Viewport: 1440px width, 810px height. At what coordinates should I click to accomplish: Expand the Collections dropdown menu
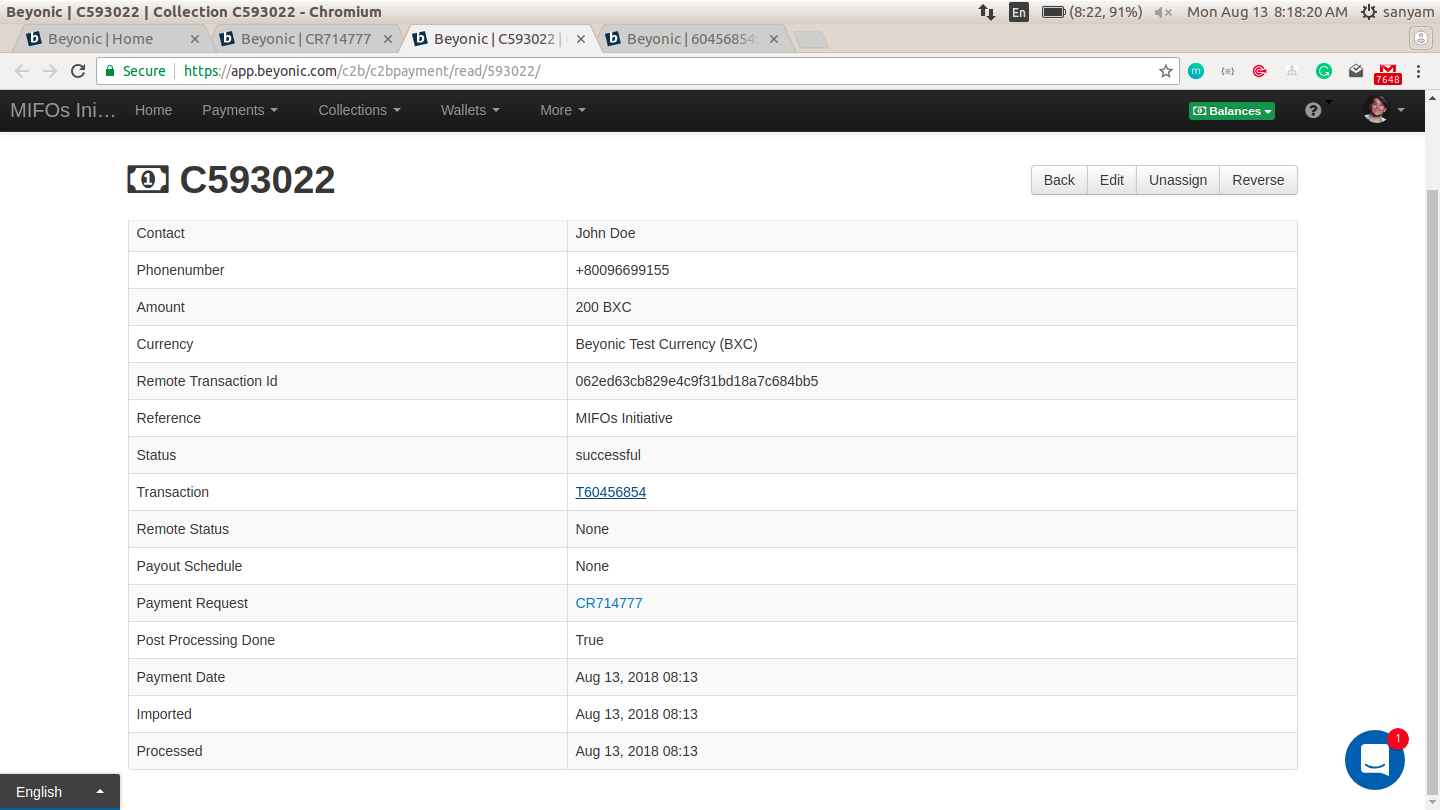(x=359, y=110)
